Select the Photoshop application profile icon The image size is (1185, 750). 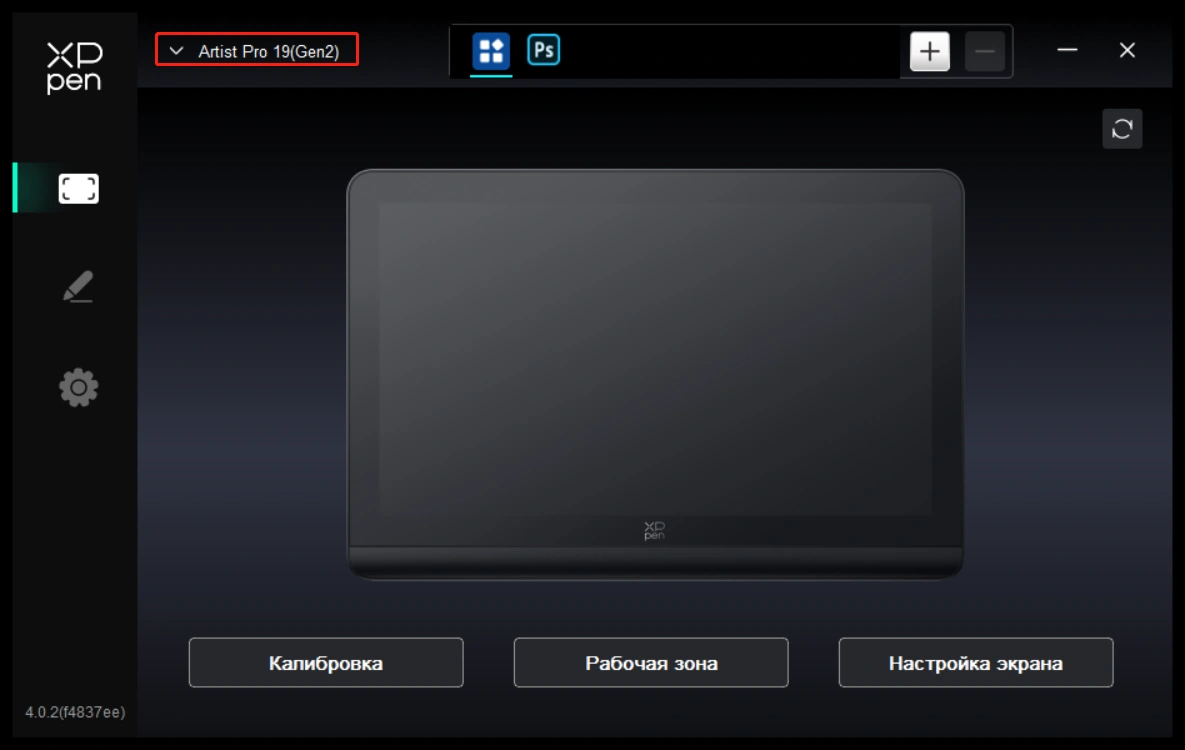[x=543, y=50]
